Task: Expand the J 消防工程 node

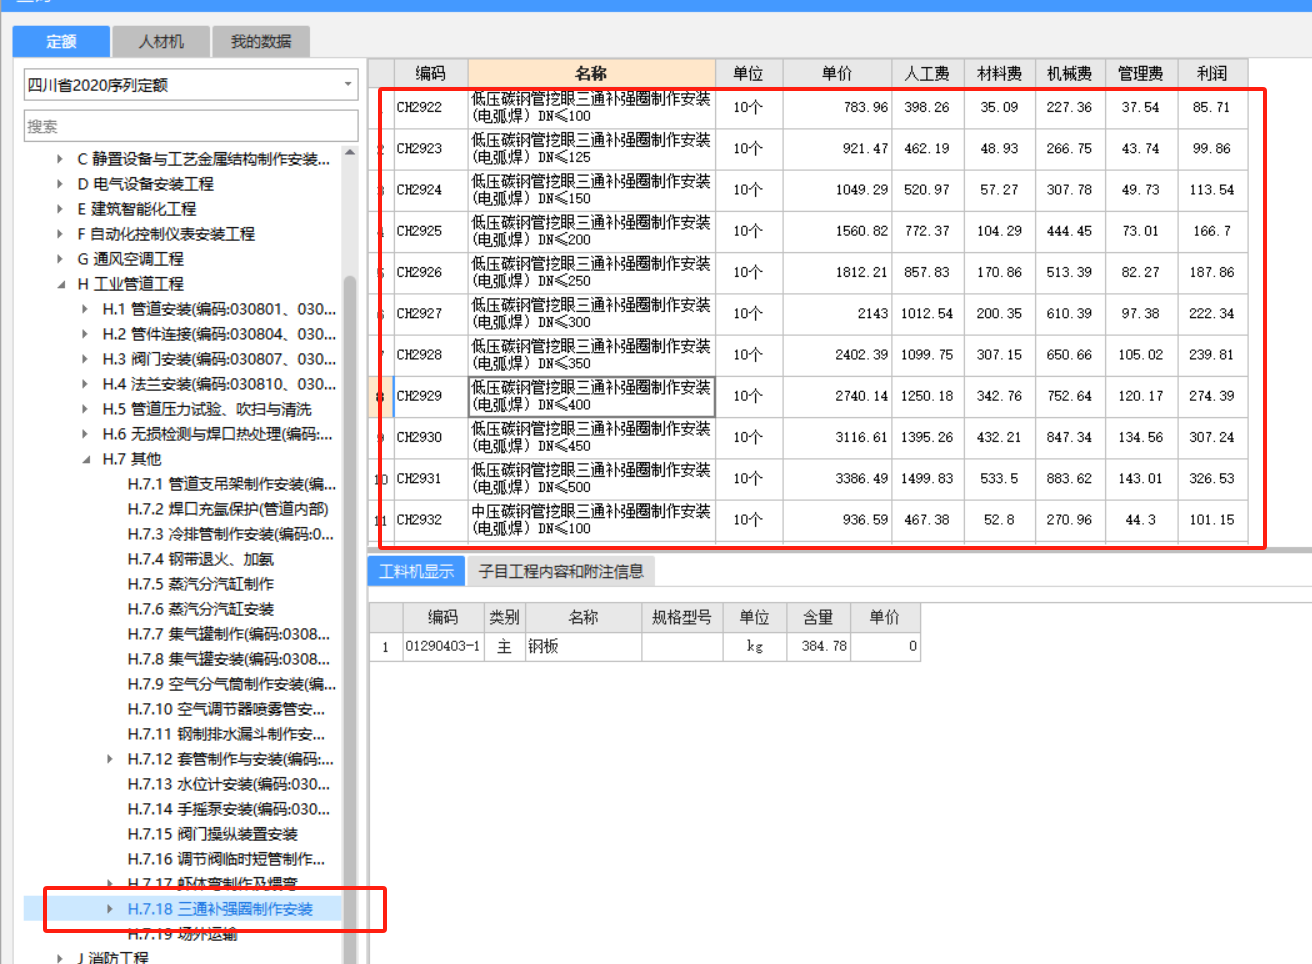Action: click(60, 957)
